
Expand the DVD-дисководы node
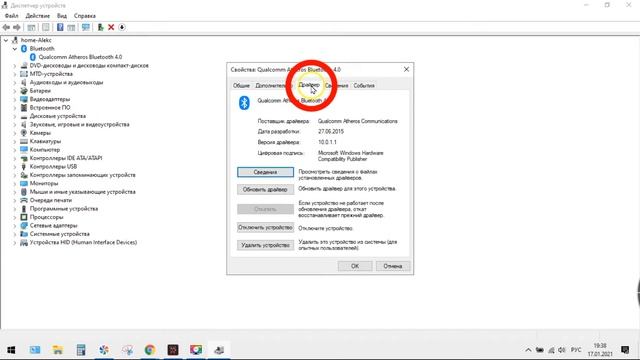[x=15, y=65]
